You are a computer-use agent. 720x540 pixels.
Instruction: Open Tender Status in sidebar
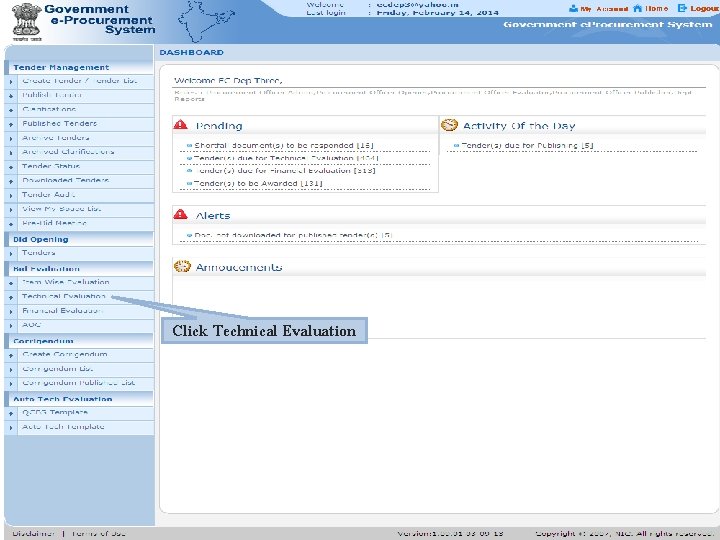point(51,166)
